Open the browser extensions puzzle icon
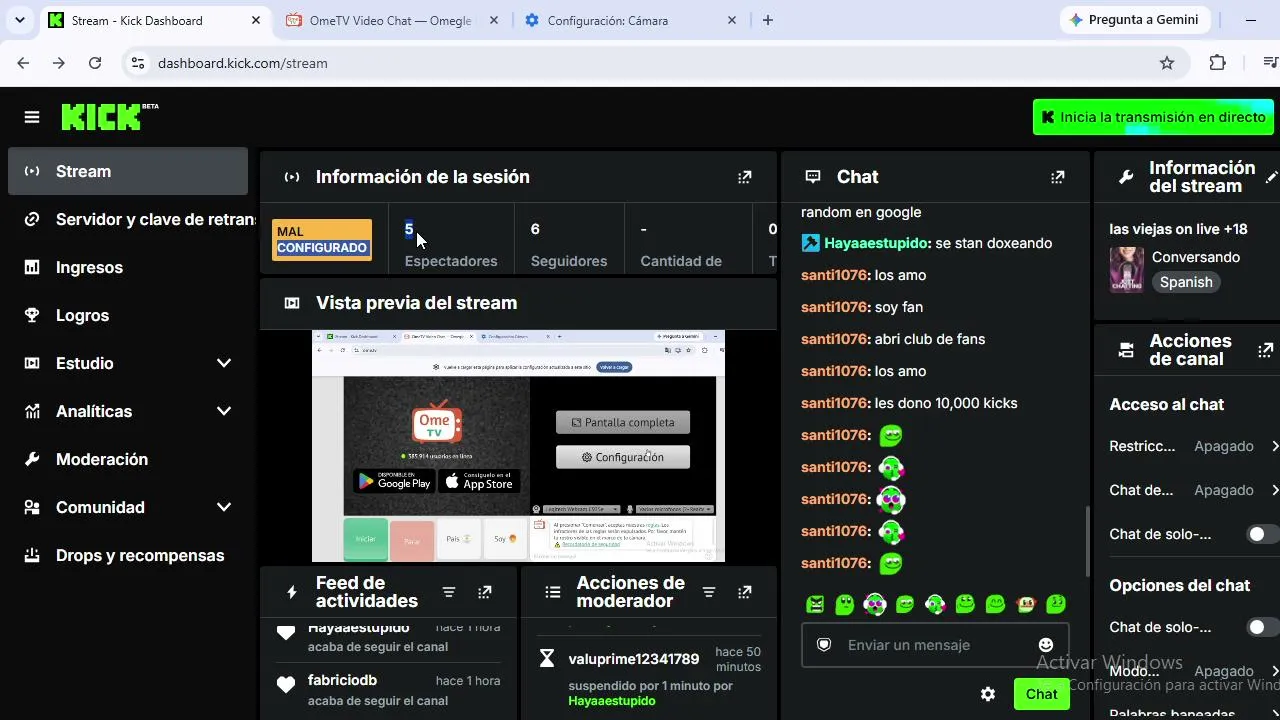Screen dimensions: 1280x720 [x=1217, y=63]
